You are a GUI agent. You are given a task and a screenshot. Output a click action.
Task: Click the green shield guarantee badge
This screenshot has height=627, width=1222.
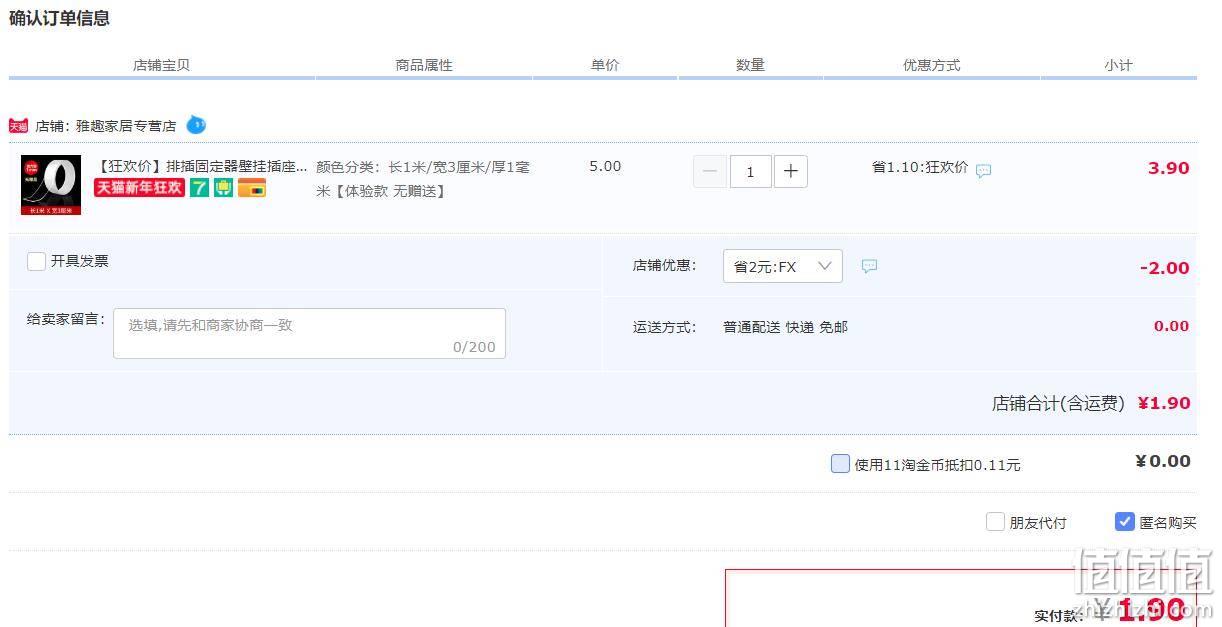[223, 187]
